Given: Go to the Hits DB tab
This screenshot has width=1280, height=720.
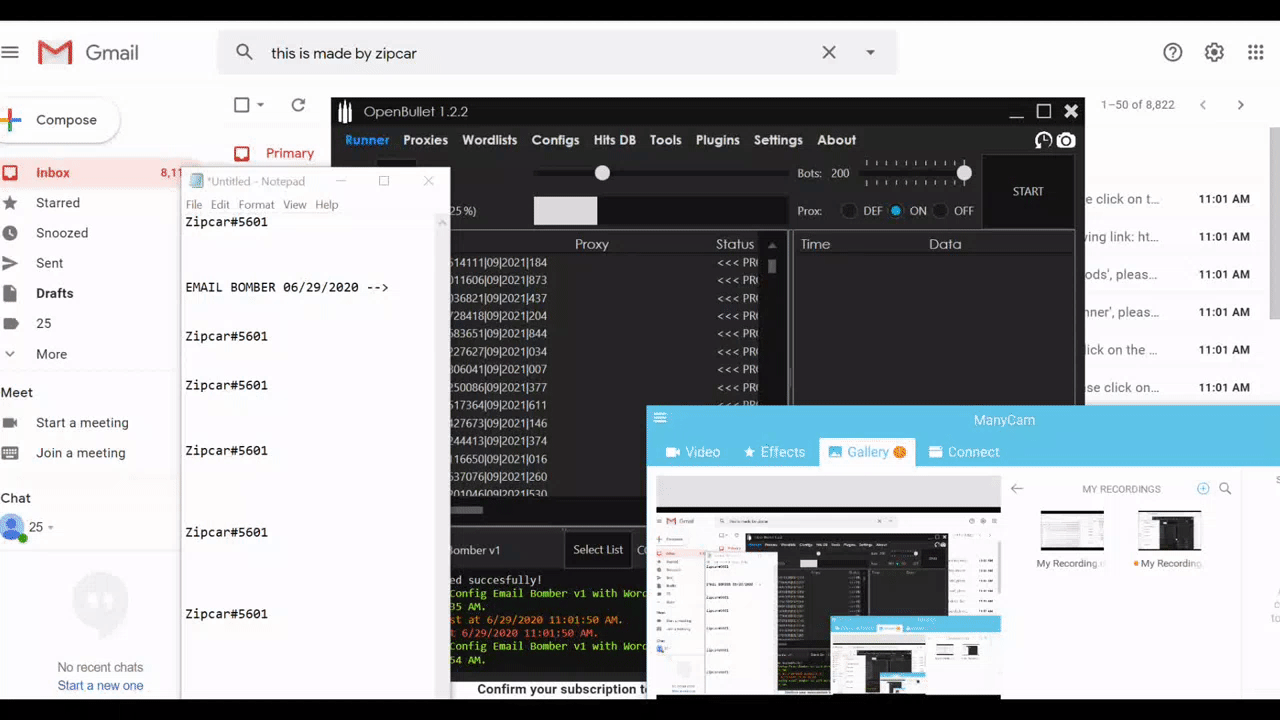Looking at the screenshot, I should tap(615, 140).
